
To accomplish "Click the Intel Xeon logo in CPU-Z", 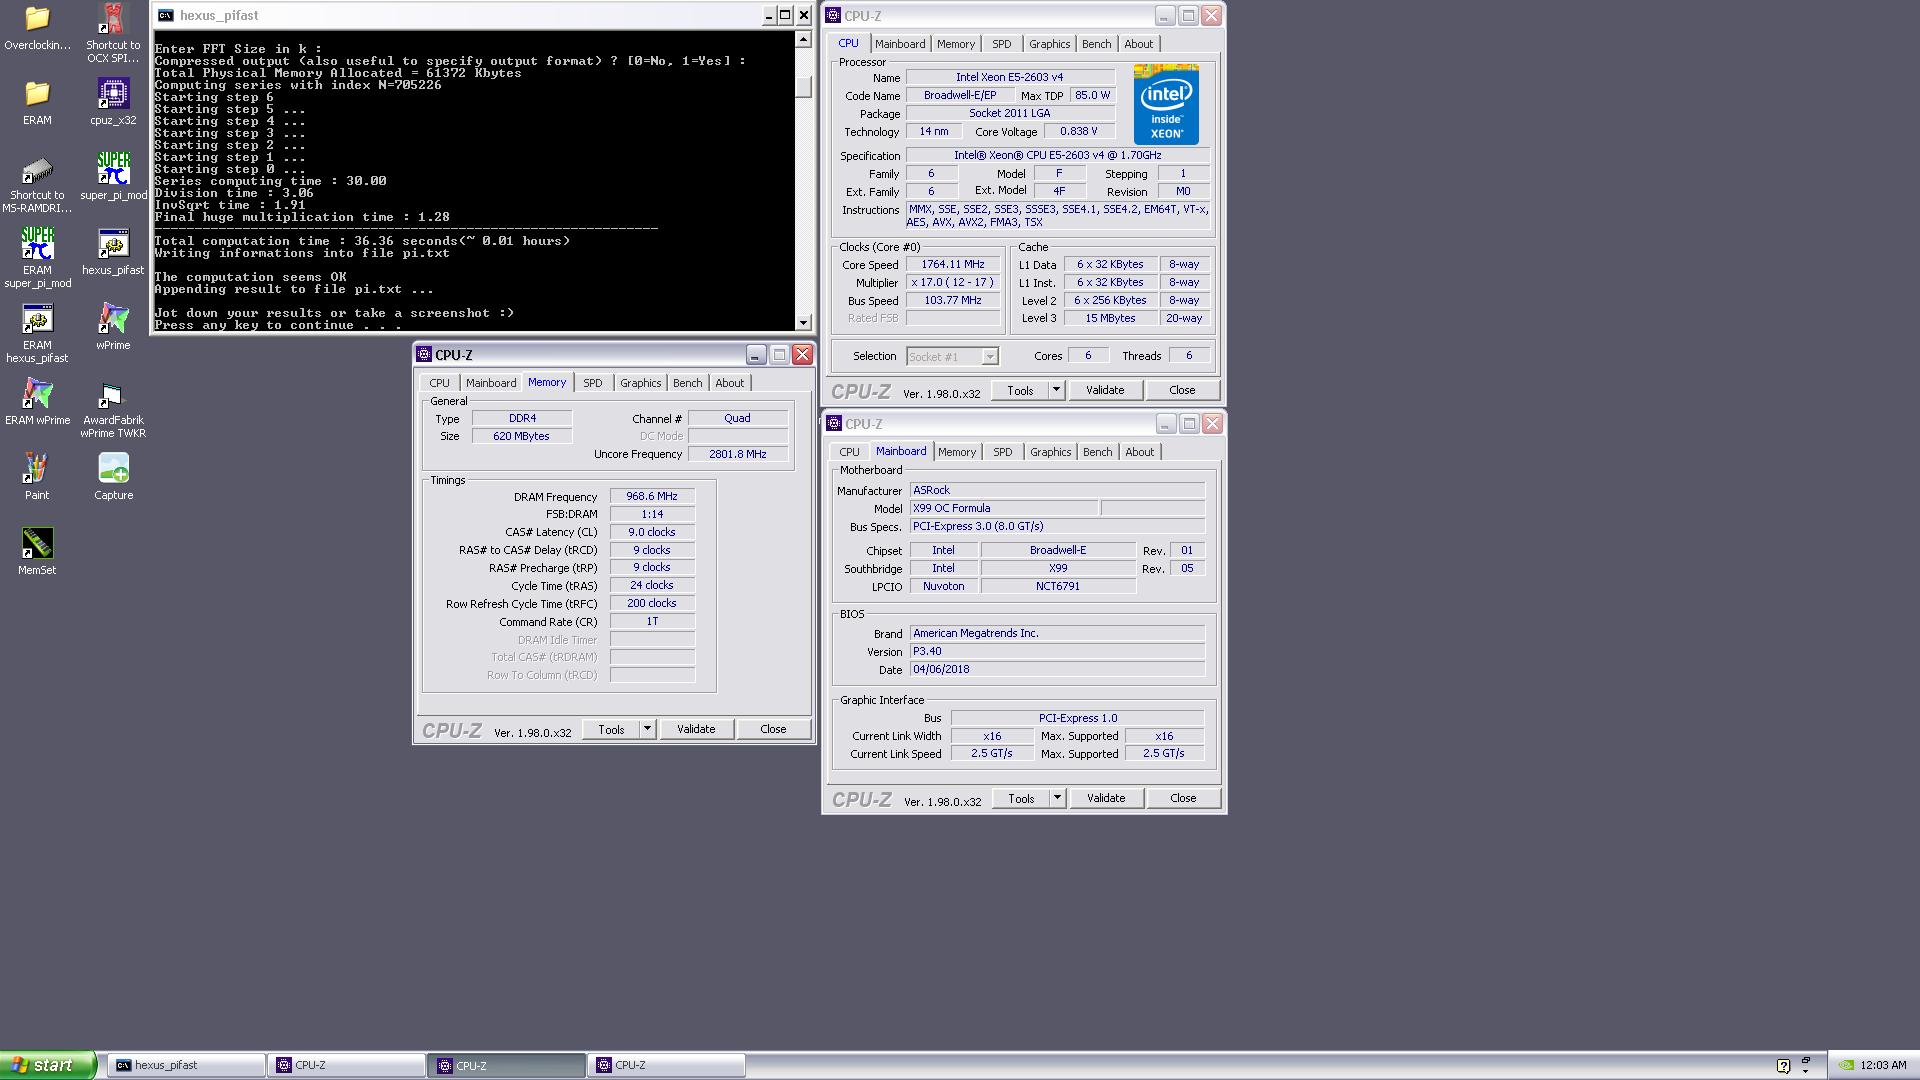I will coord(1166,105).
